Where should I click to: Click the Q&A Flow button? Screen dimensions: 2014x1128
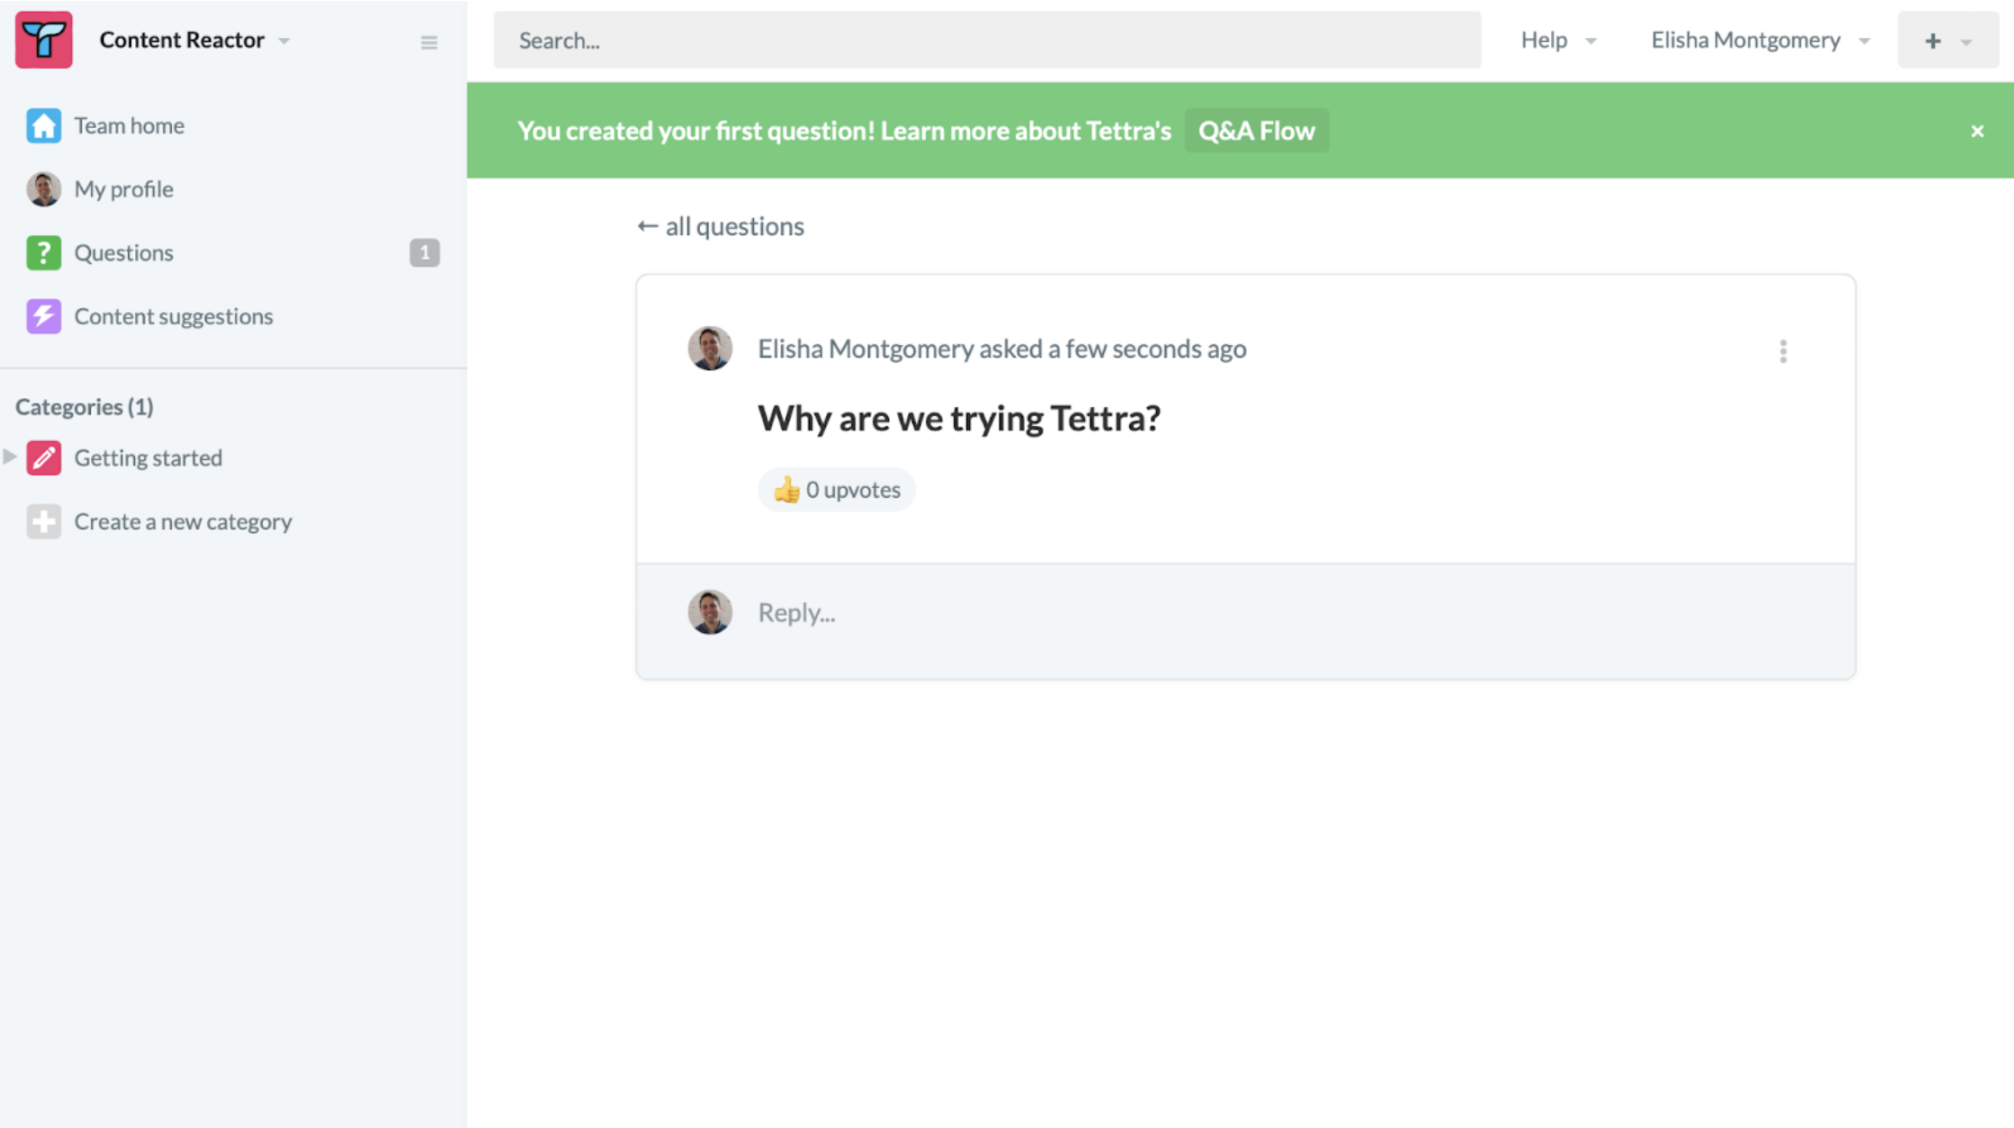pos(1256,131)
